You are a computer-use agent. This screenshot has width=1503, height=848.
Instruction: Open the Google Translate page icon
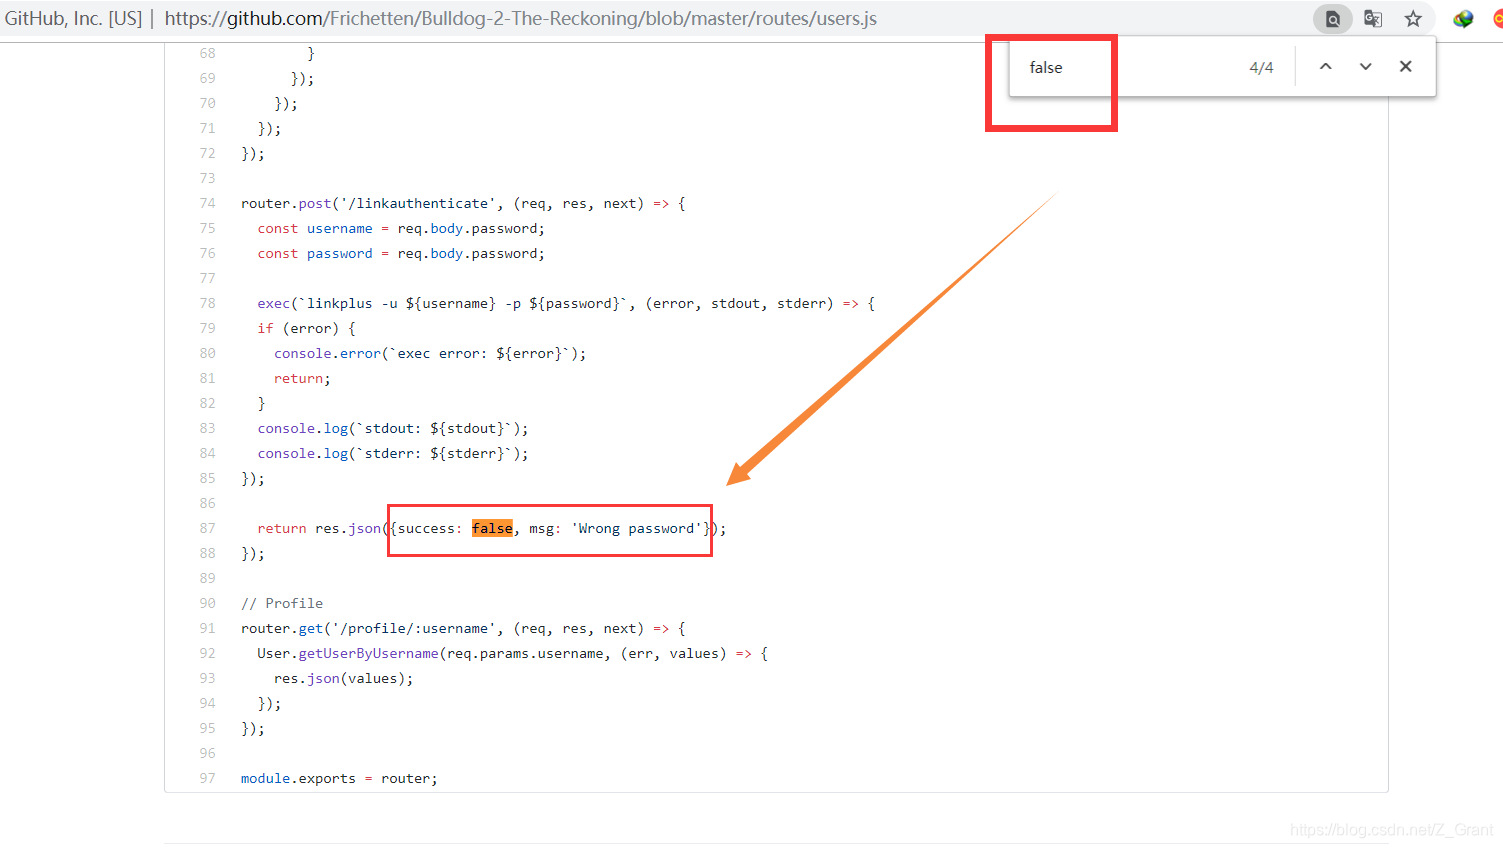1373,19
